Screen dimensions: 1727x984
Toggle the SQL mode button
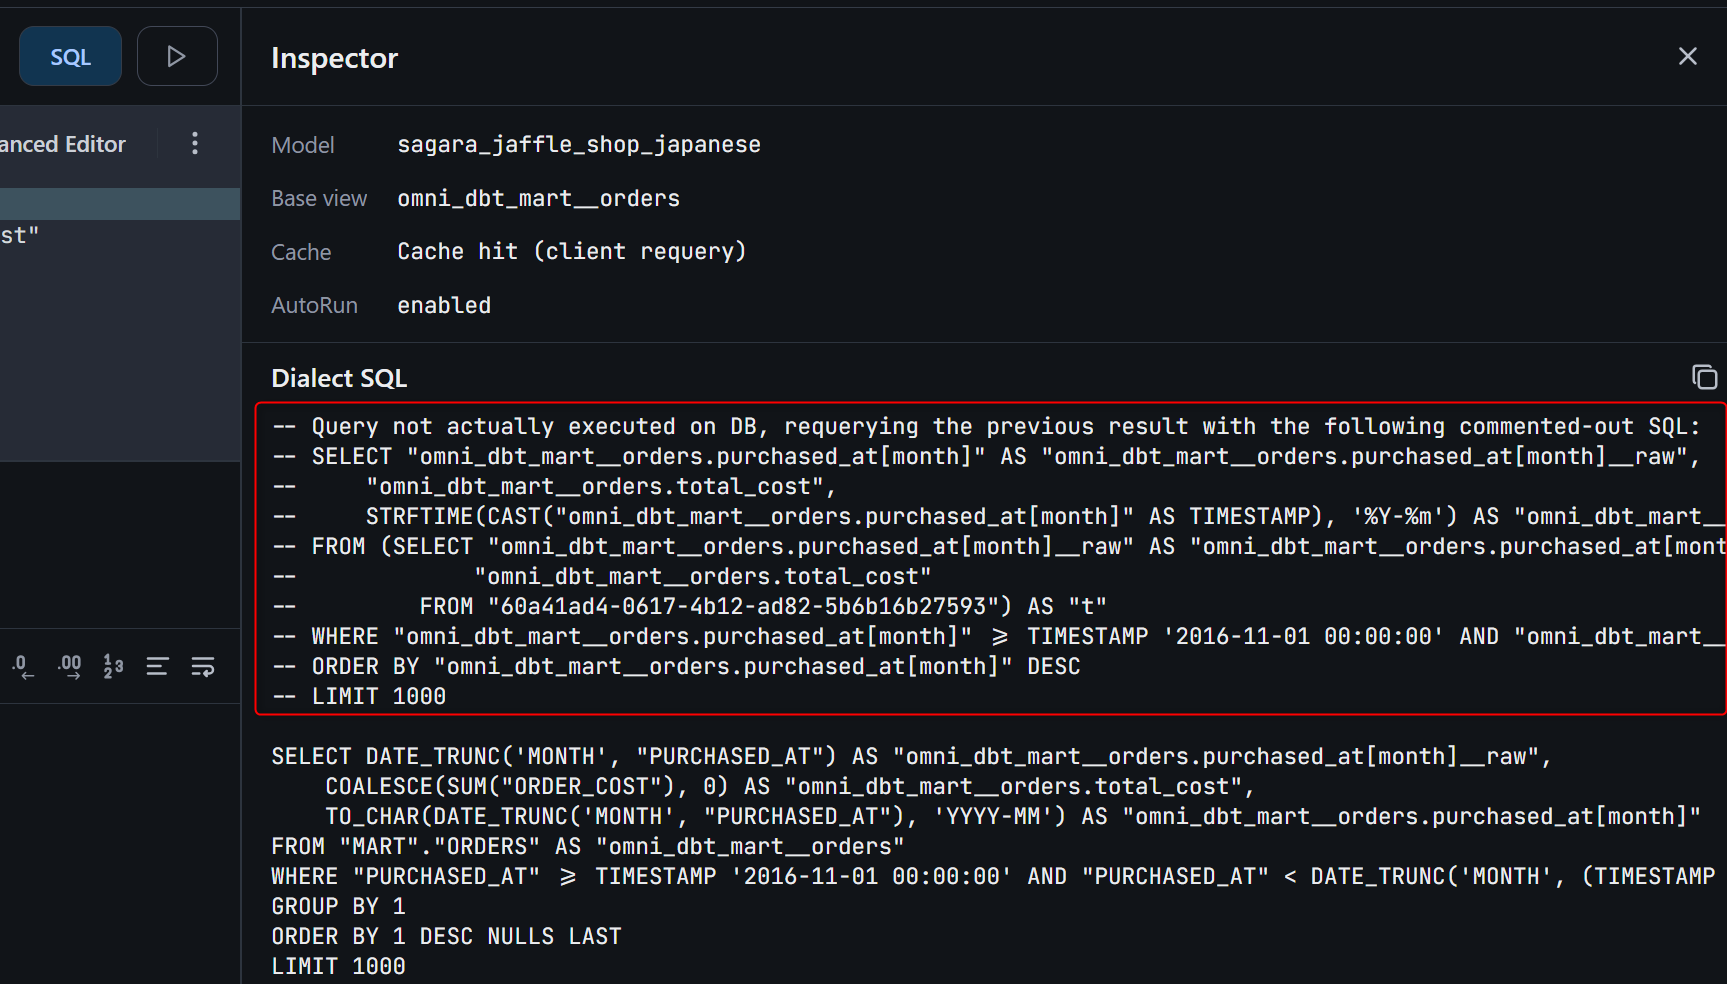[70, 57]
